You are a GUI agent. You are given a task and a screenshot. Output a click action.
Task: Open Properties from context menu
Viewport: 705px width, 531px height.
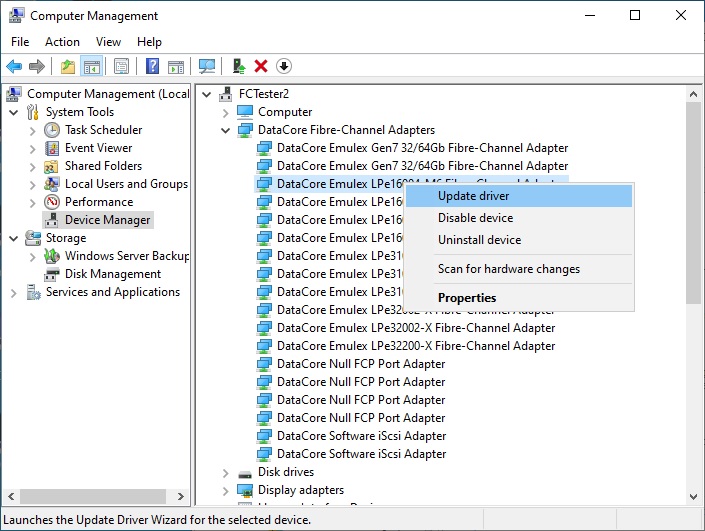point(467,298)
